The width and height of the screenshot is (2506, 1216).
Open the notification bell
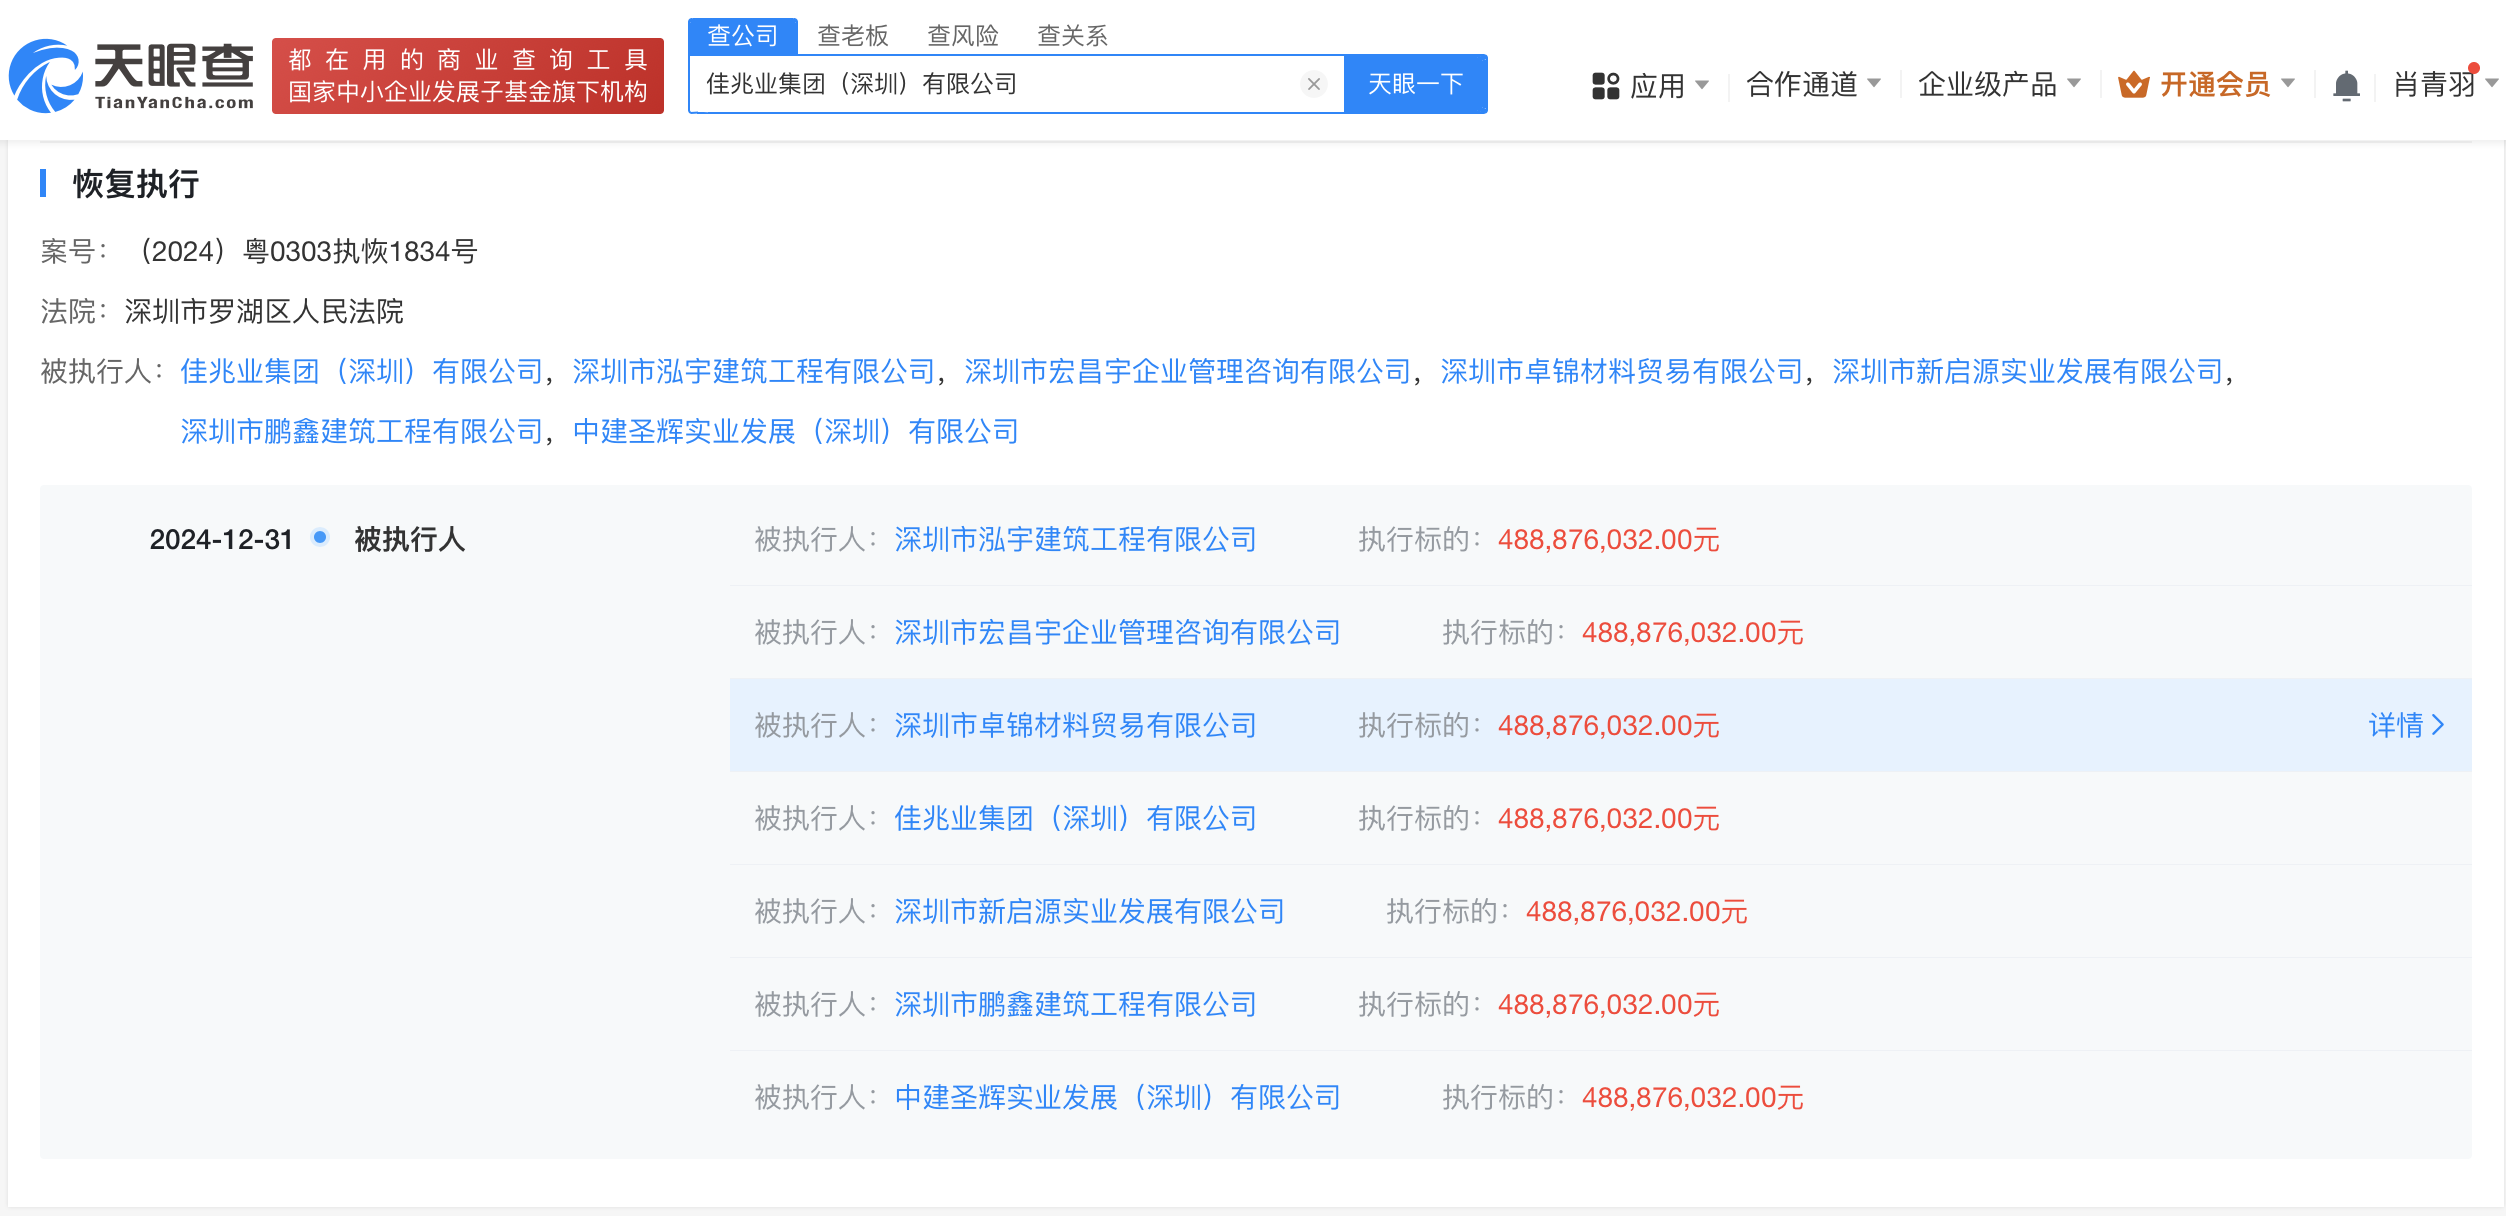2346,85
